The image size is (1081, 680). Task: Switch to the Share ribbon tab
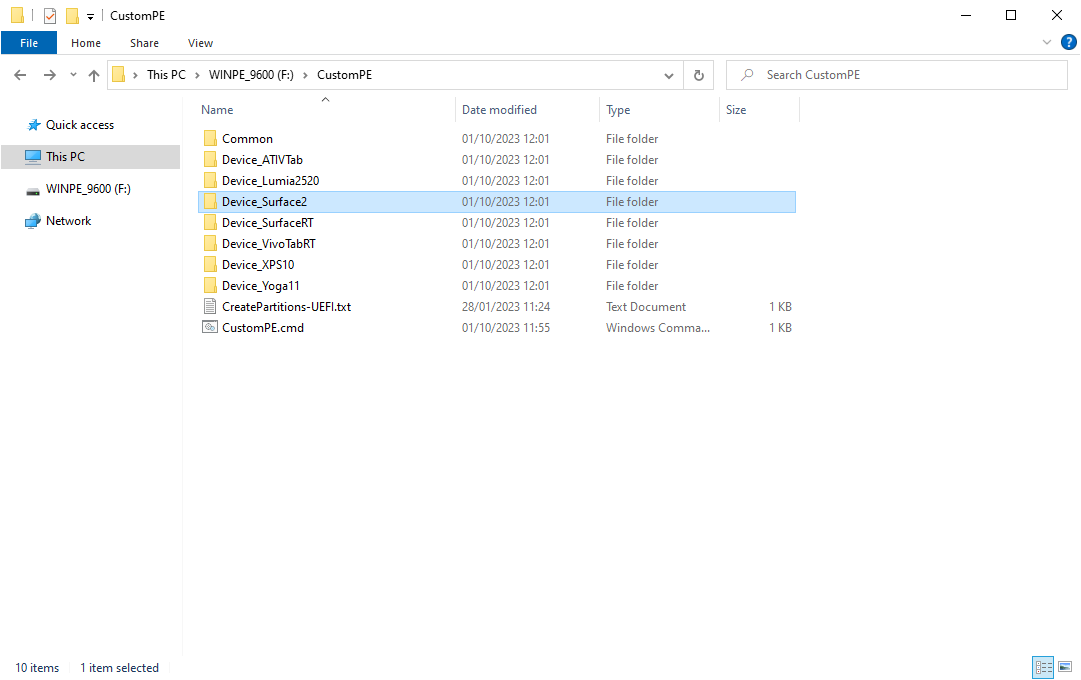point(144,43)
